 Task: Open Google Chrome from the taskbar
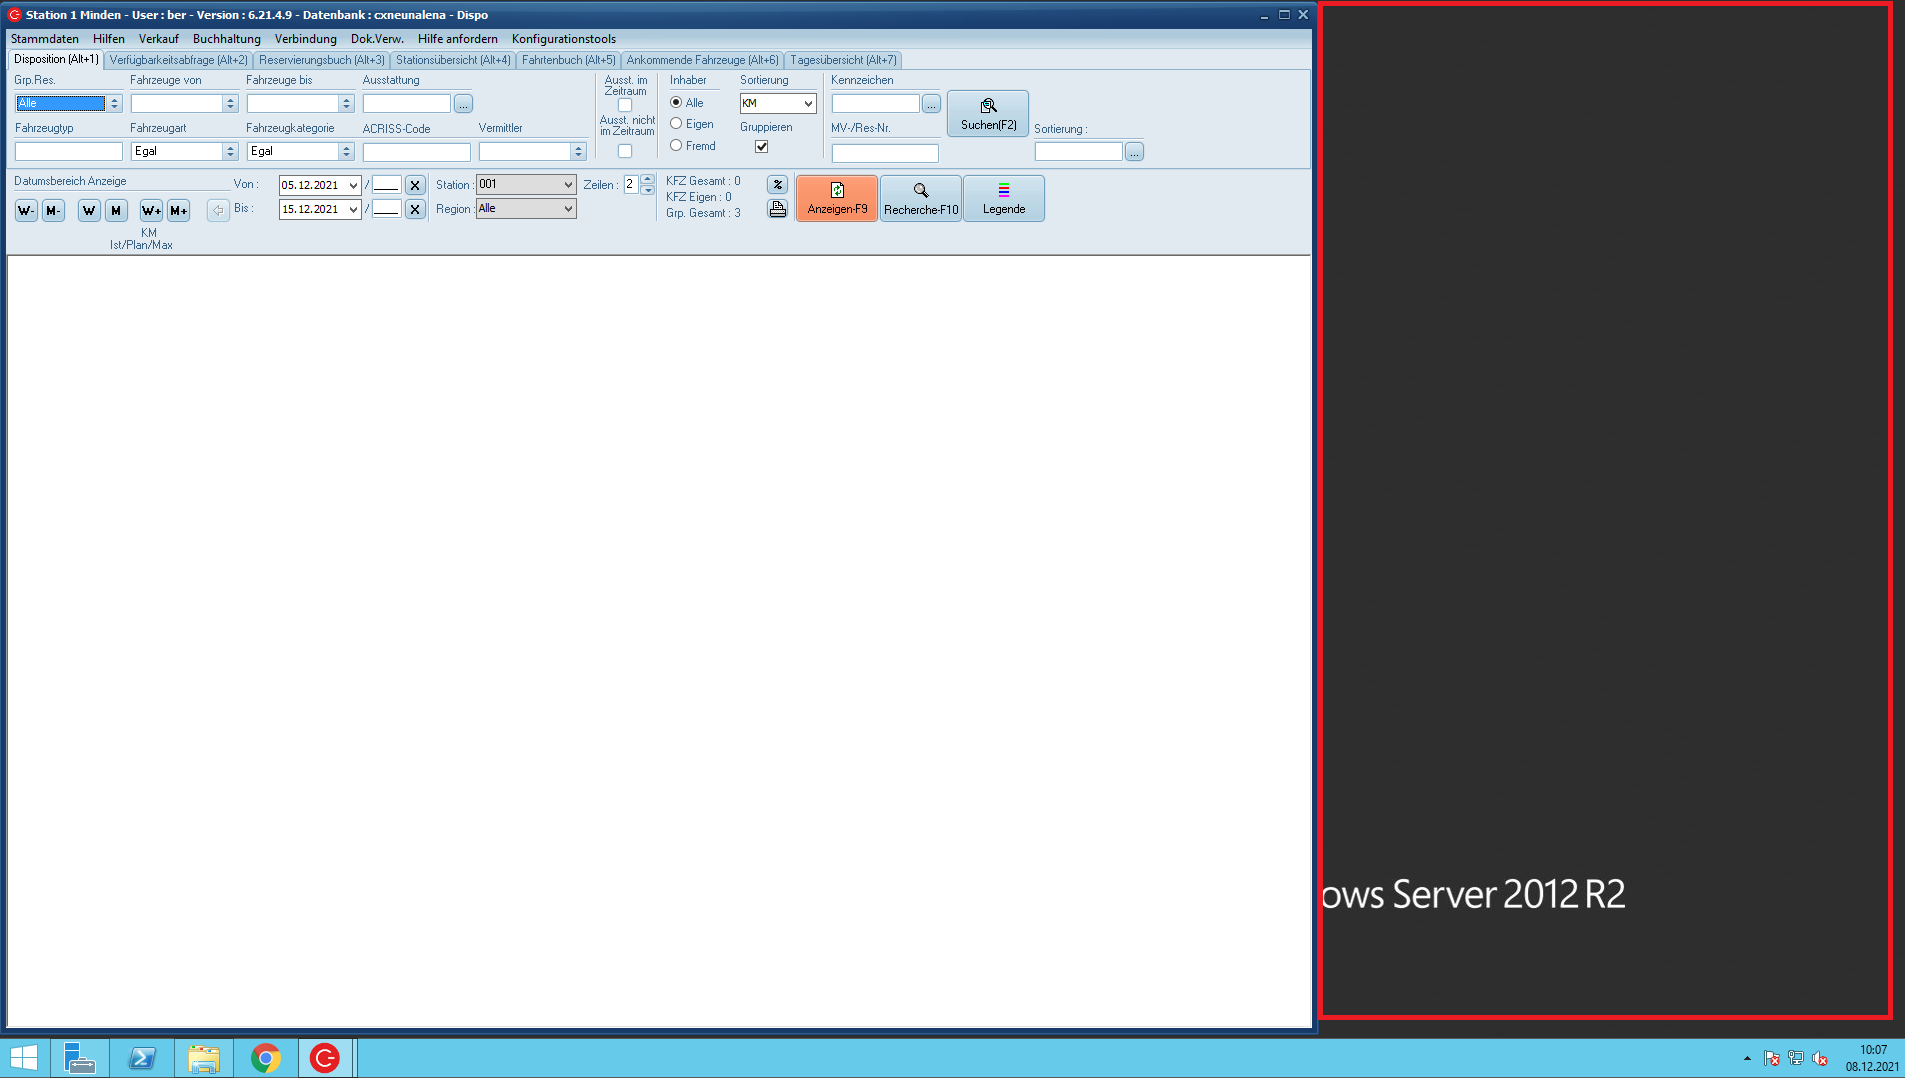click(x=265, y=1058)
